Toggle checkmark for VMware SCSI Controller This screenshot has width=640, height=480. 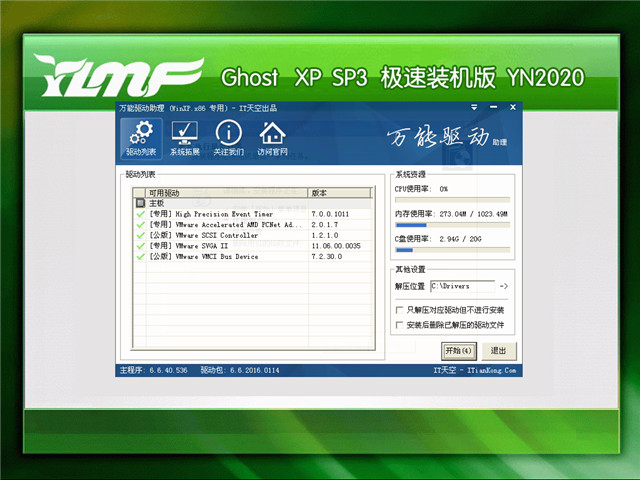click(140, 235)
